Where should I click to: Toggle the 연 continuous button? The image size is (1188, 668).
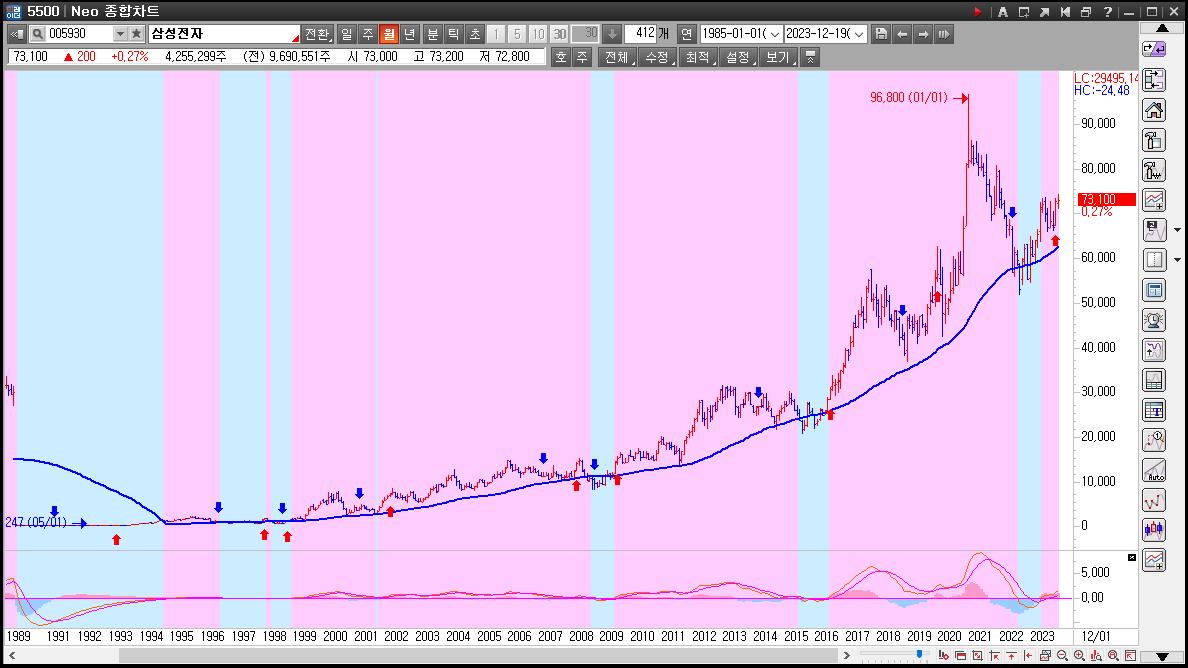pos(686,34)
